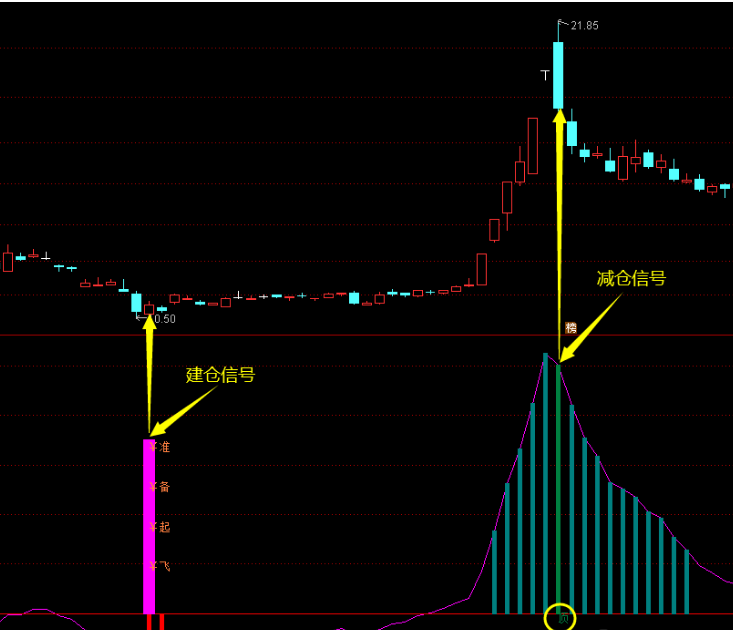Screen dimensions: 733x630
Task: Click the ¥飞 signal marker
Action: tap(160, 567)
